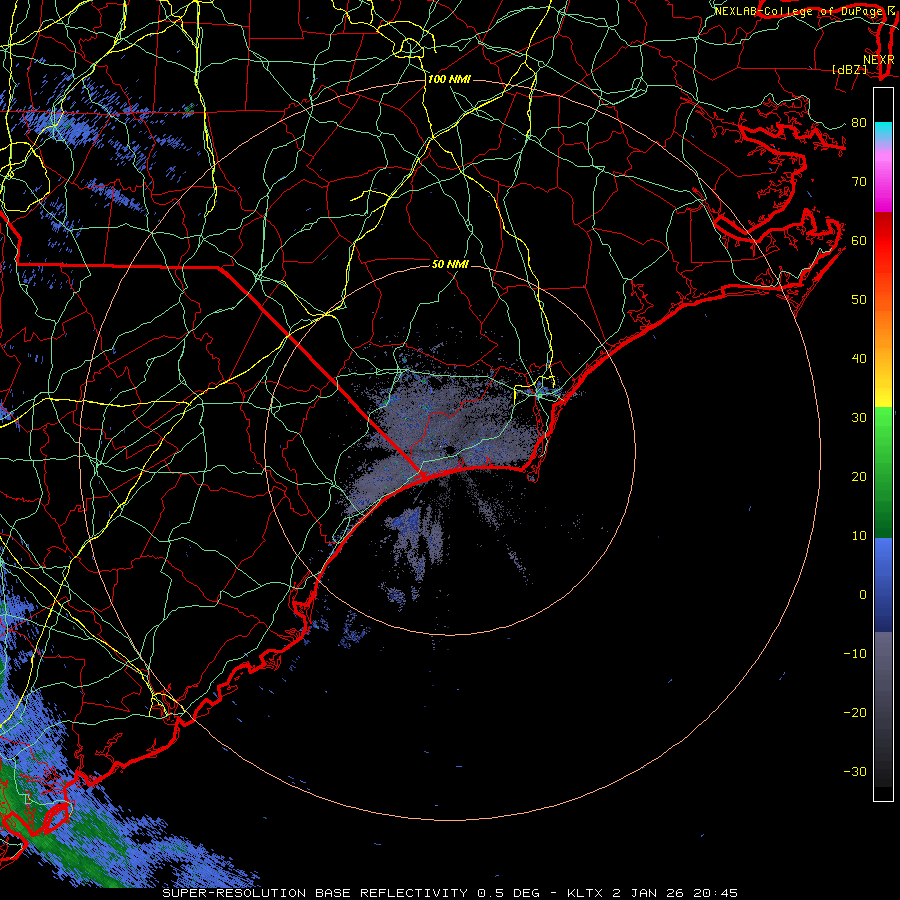Click the 40 value on the dBZ scale
The width and height of the screenshot is (900, 900).
point(859,359)
